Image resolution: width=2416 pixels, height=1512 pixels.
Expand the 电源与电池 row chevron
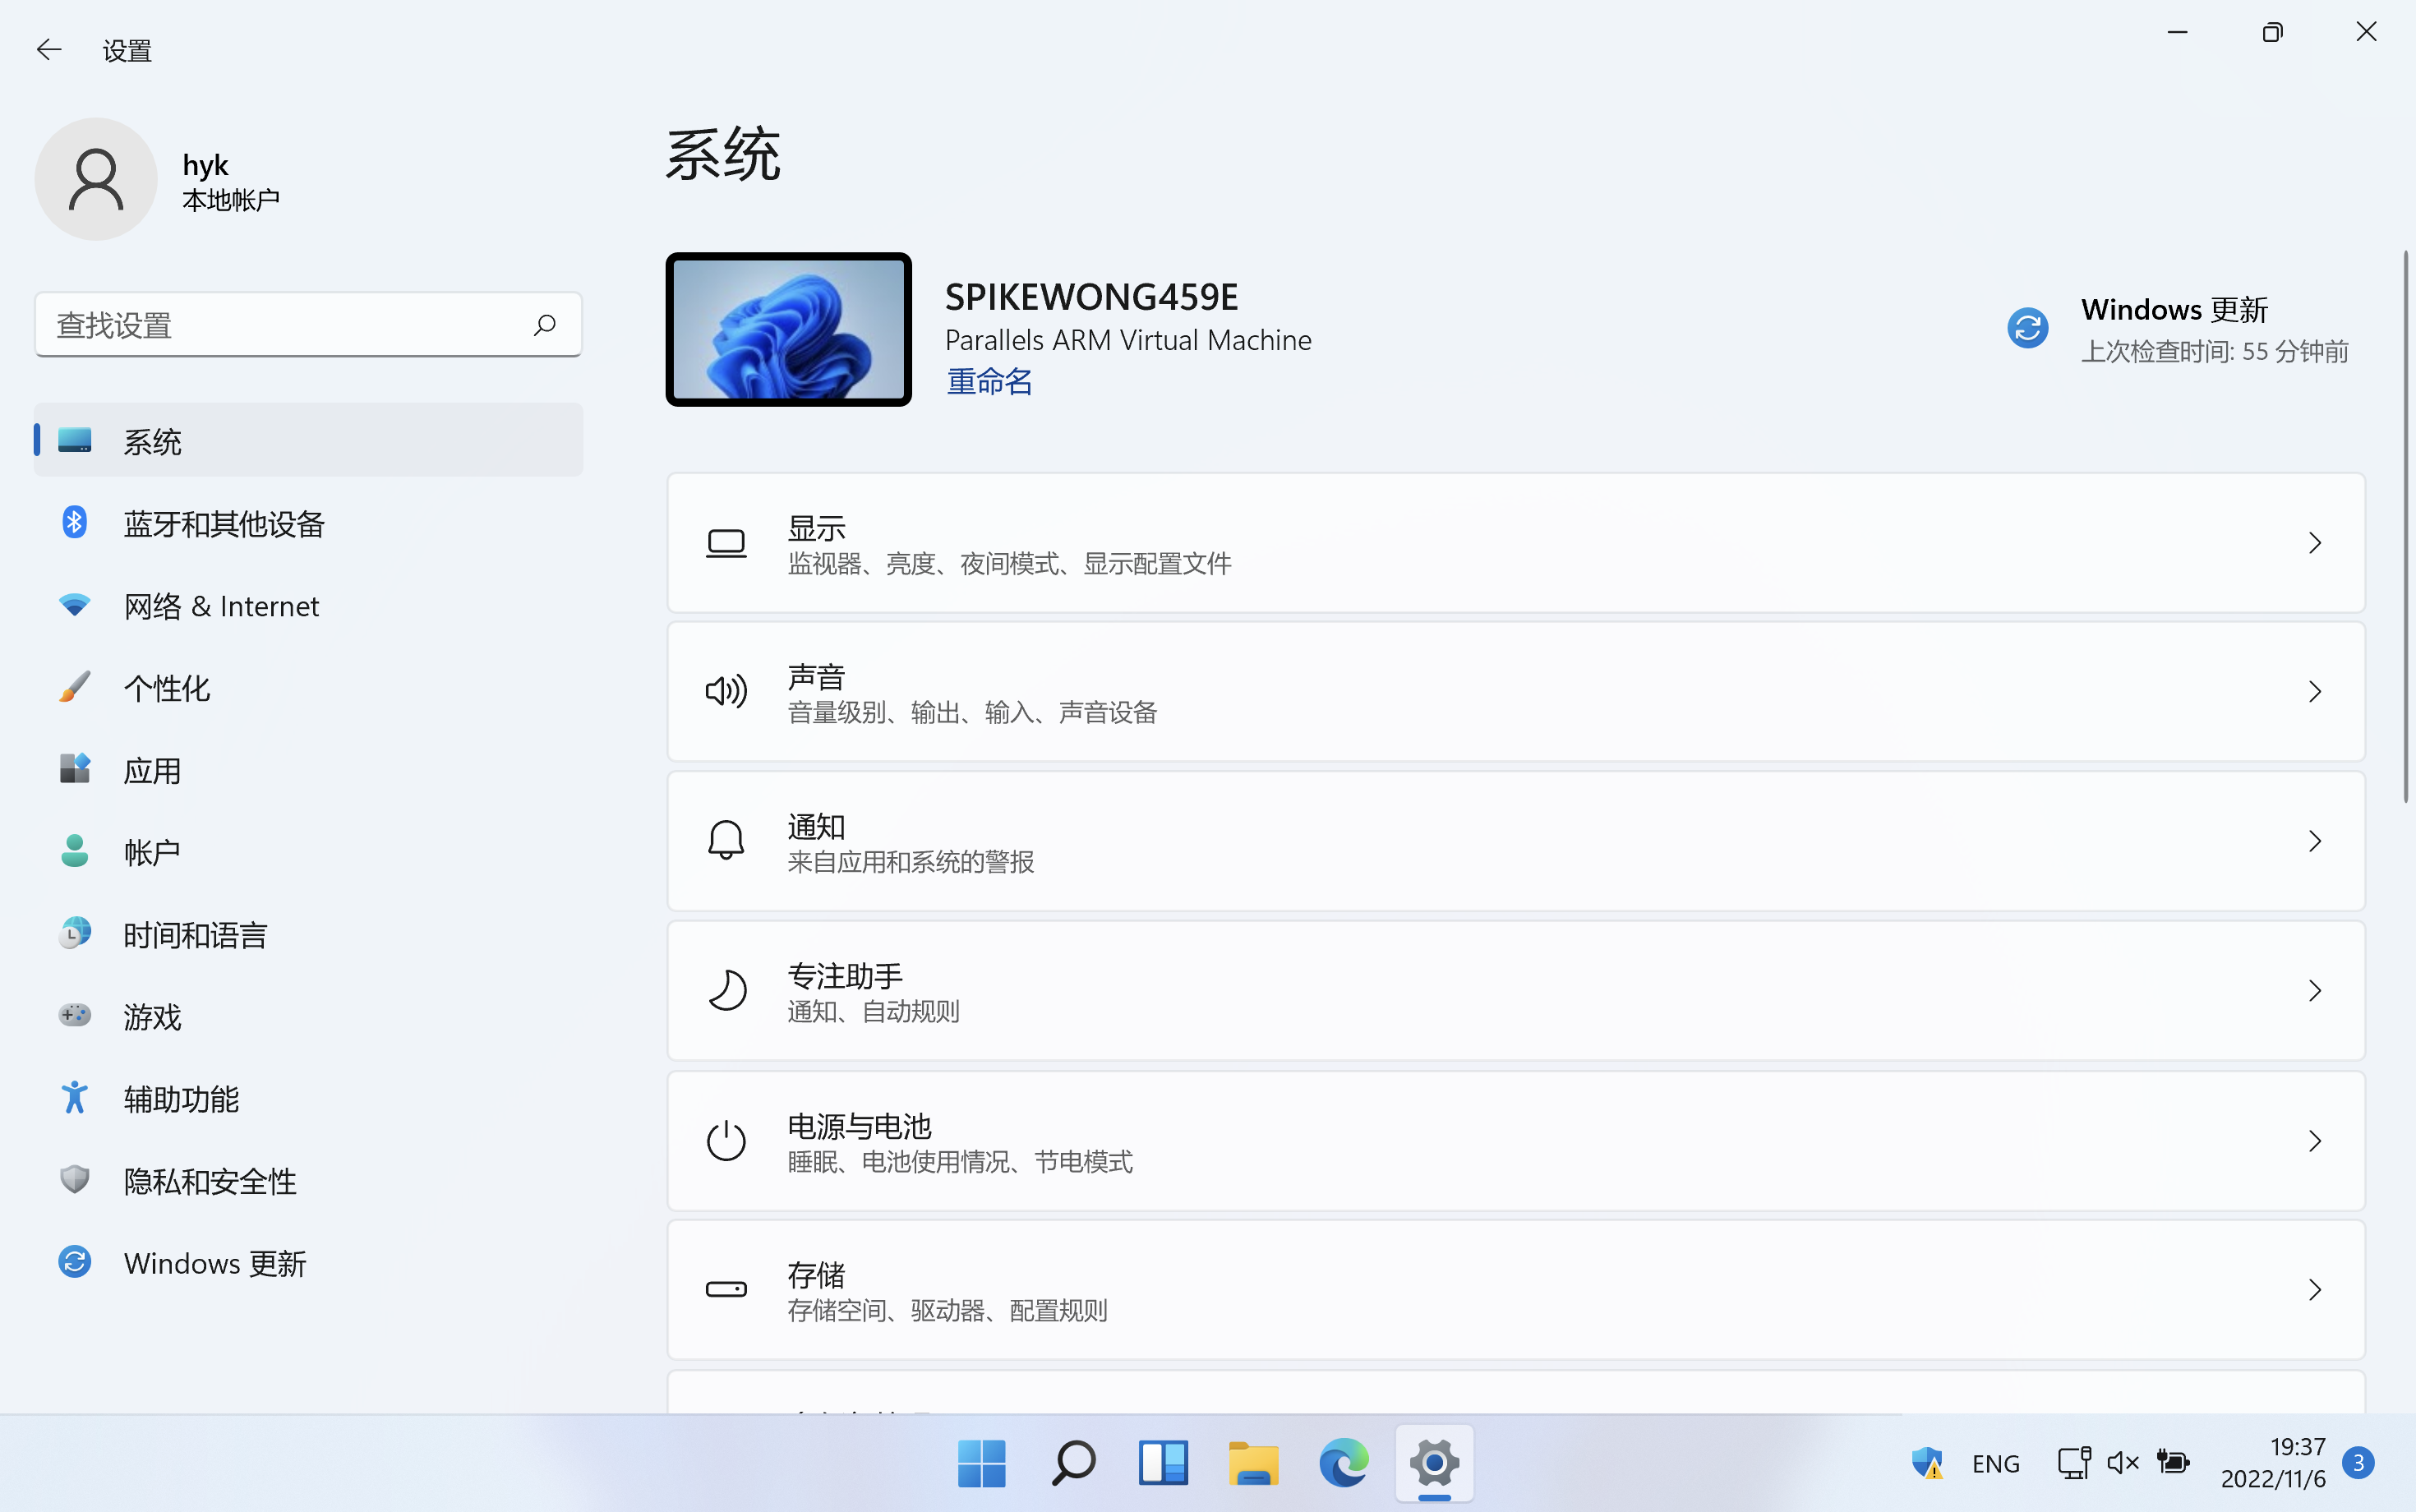click(2315, 1141)
